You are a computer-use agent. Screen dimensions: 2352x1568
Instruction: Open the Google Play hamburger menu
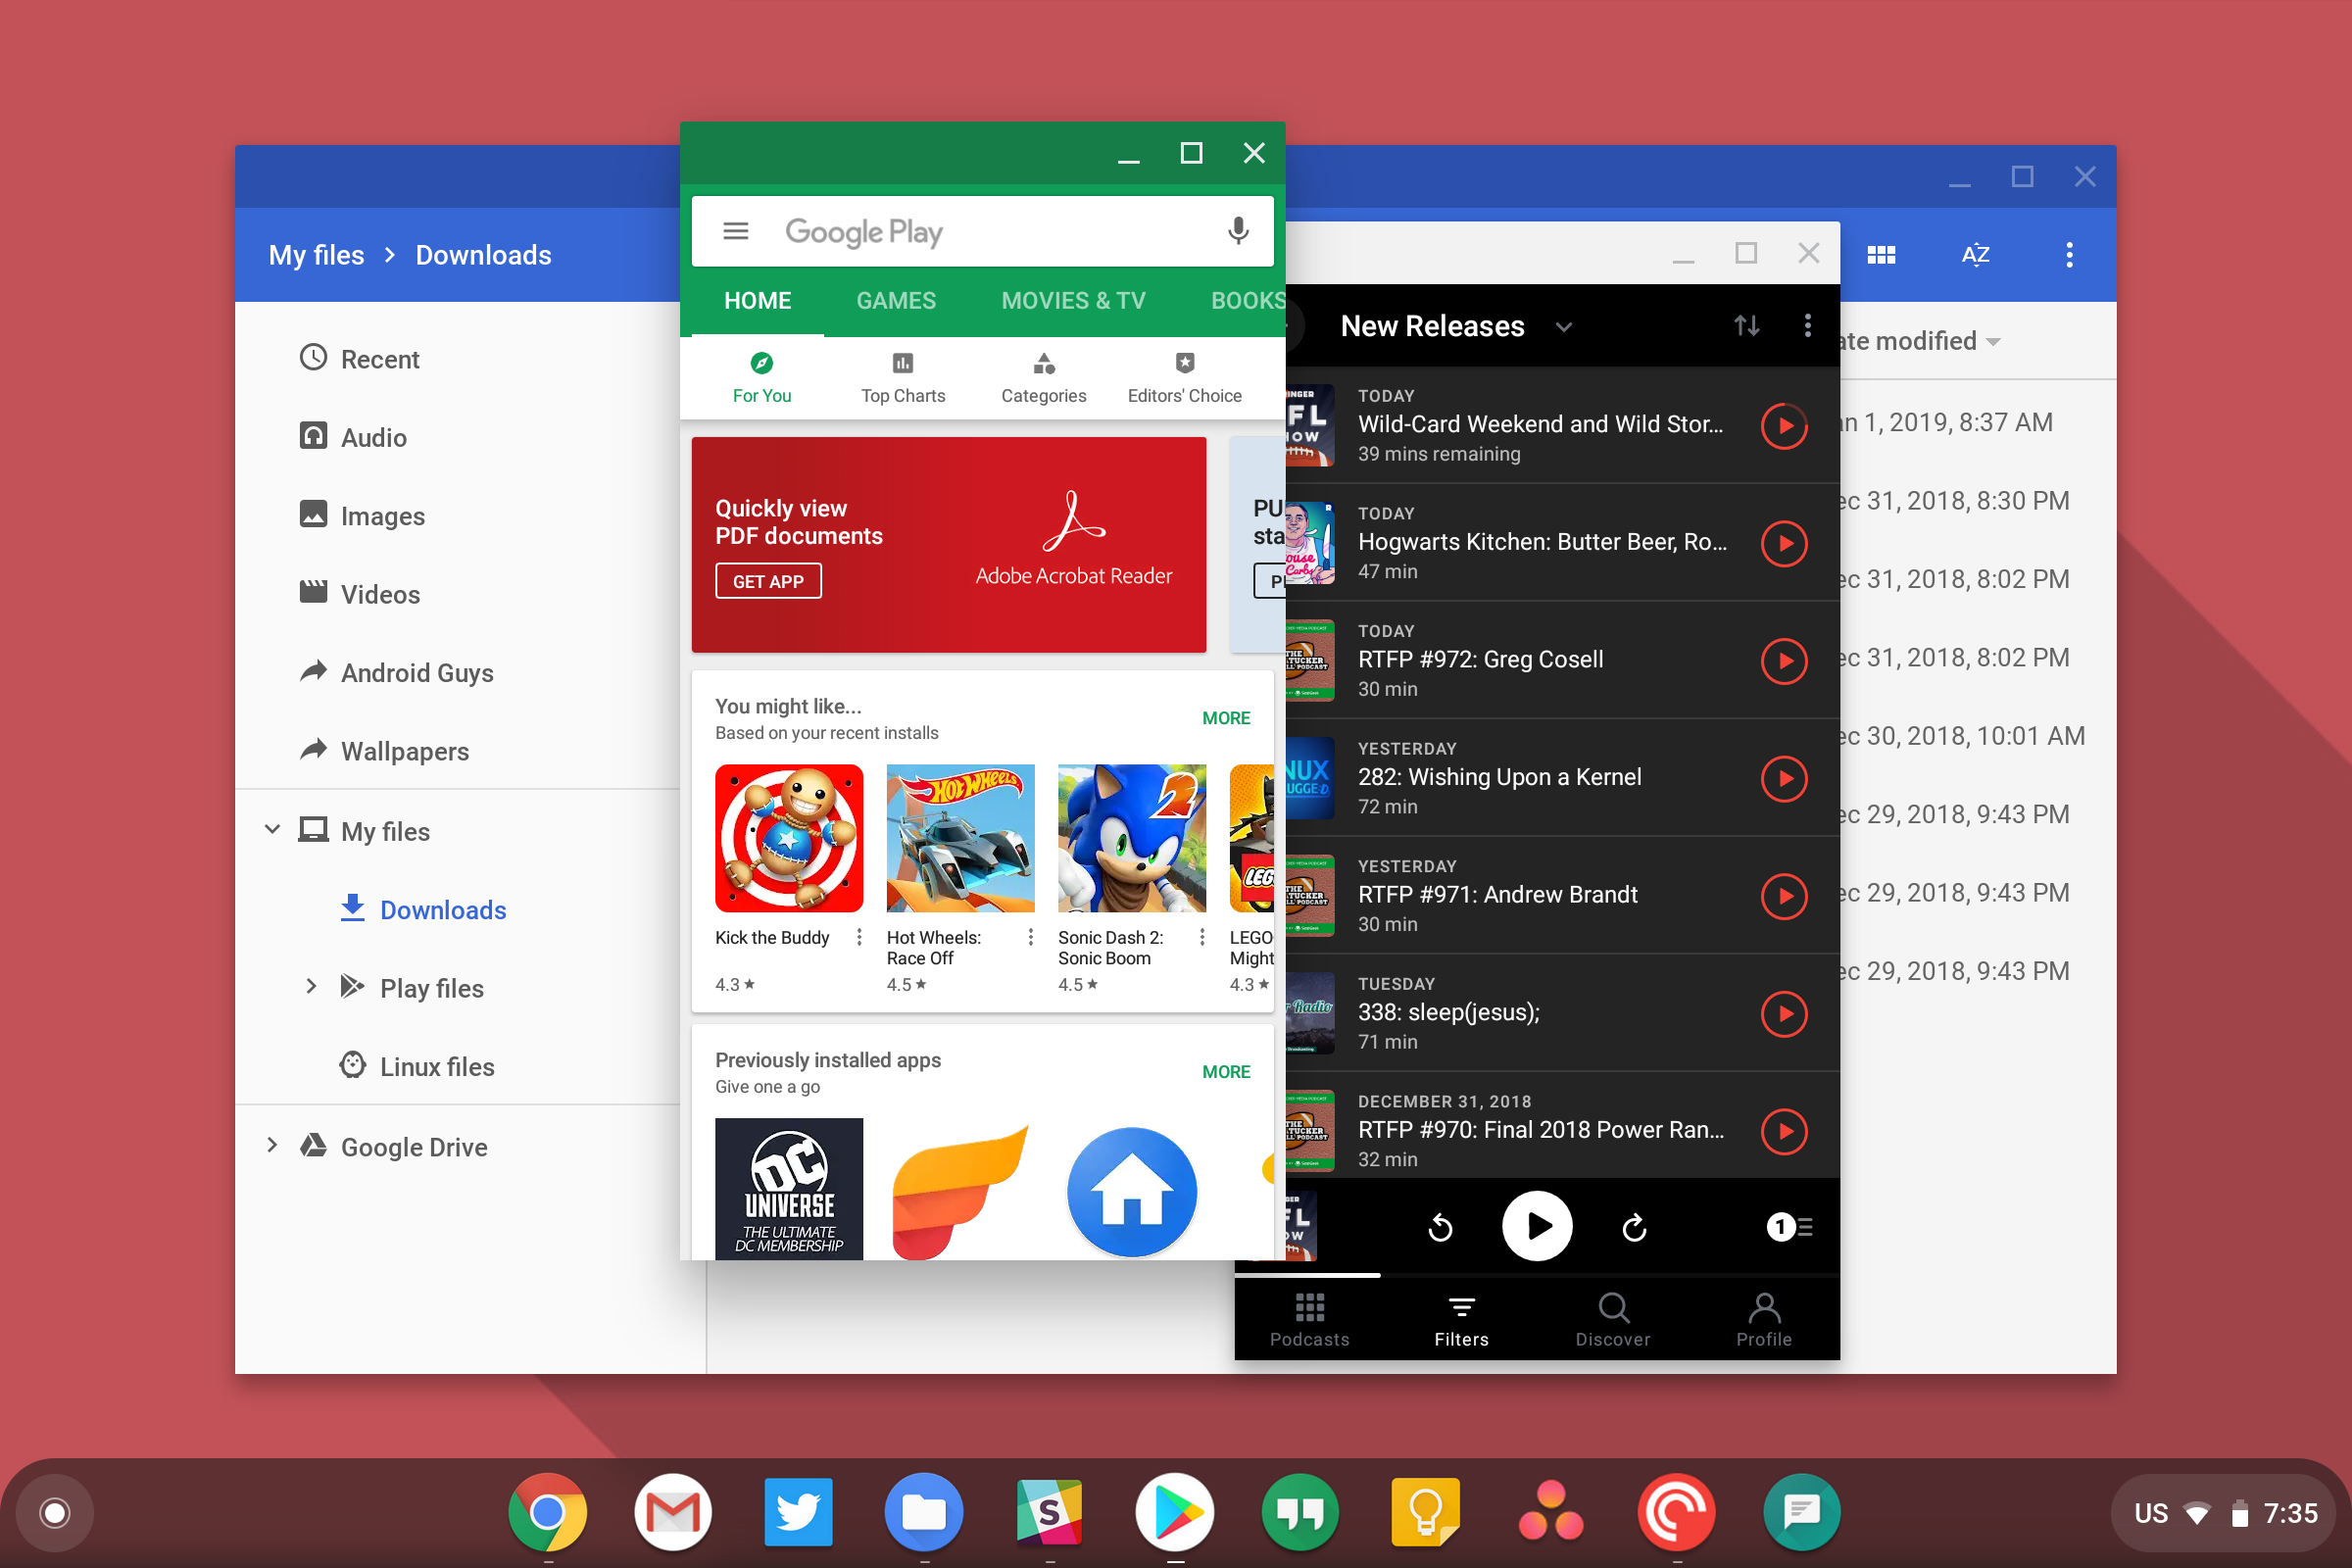[736, 231]
